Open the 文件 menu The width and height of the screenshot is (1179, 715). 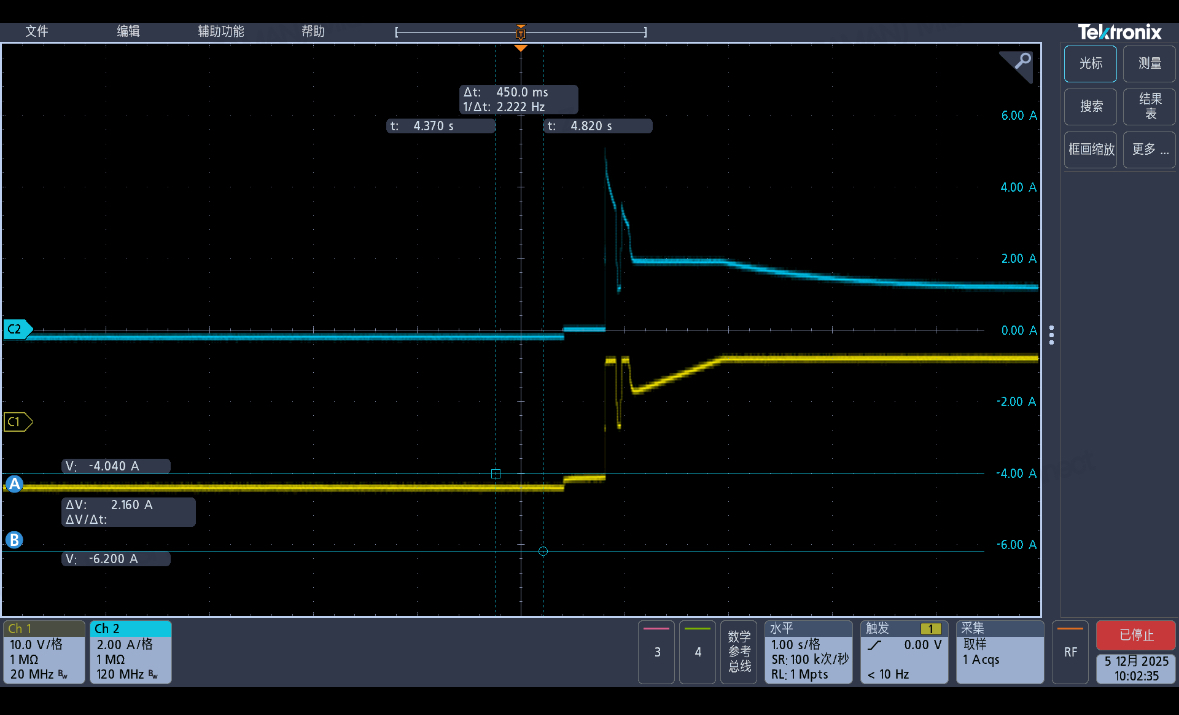(37, 31)
